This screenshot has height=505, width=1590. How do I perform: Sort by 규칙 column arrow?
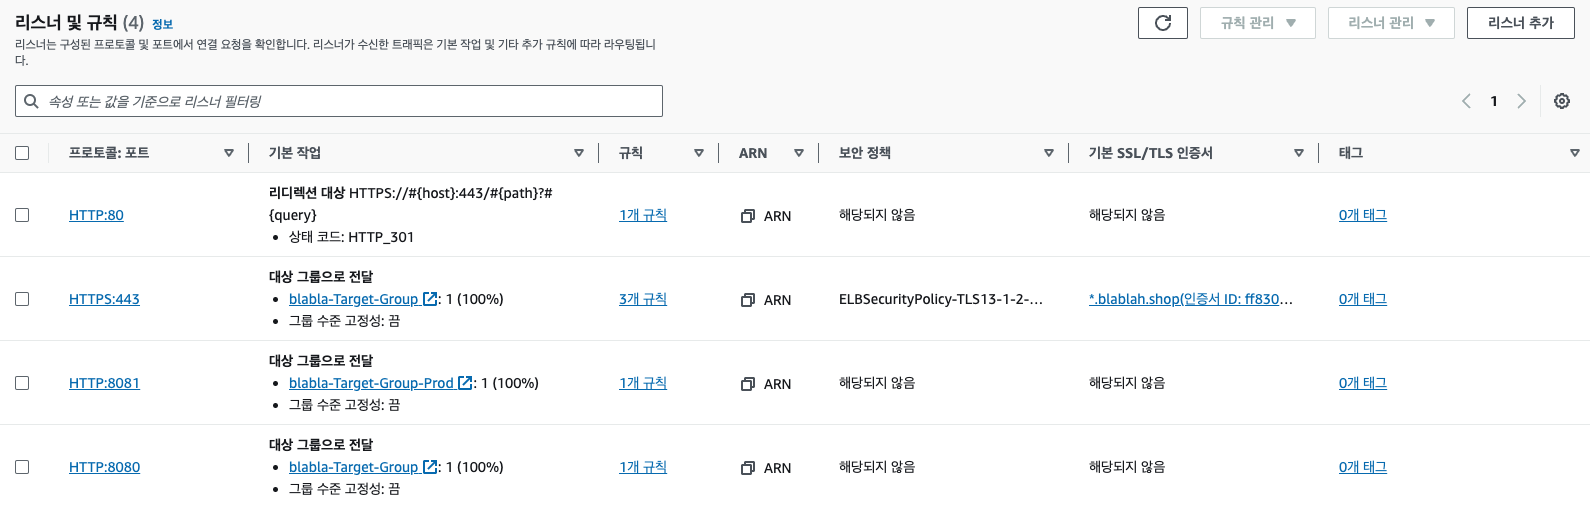(699, 153)
